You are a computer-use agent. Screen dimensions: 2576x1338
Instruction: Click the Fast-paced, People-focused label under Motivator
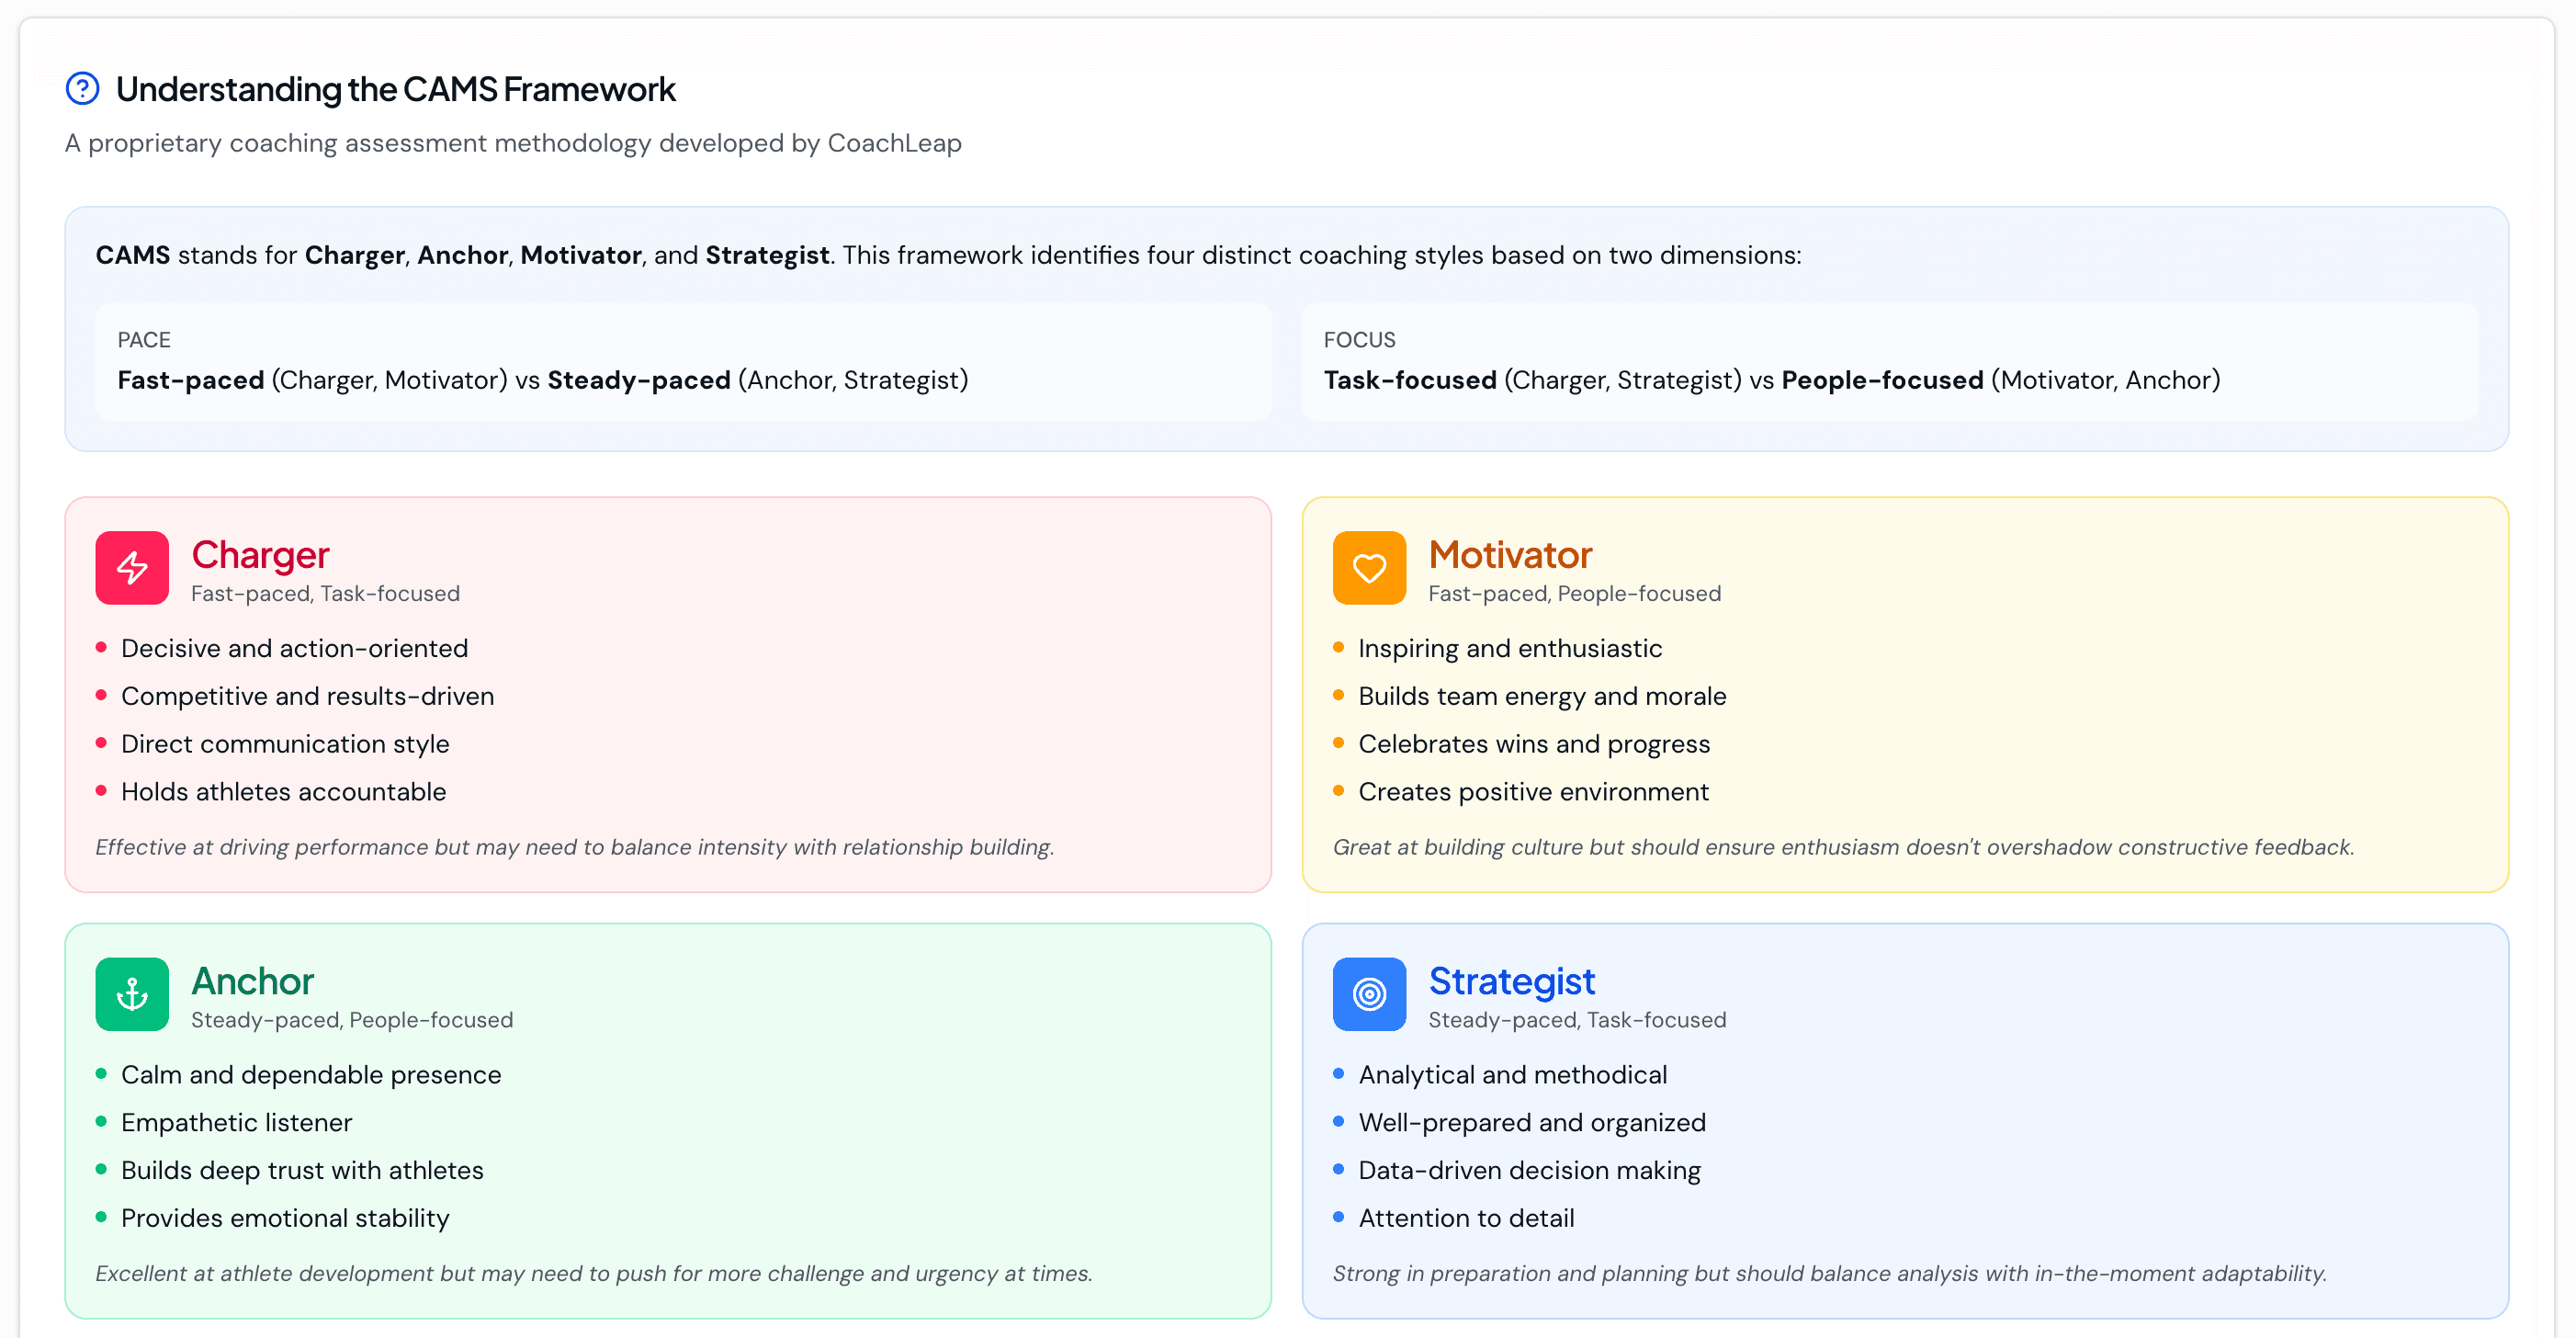click(1575, 593)
